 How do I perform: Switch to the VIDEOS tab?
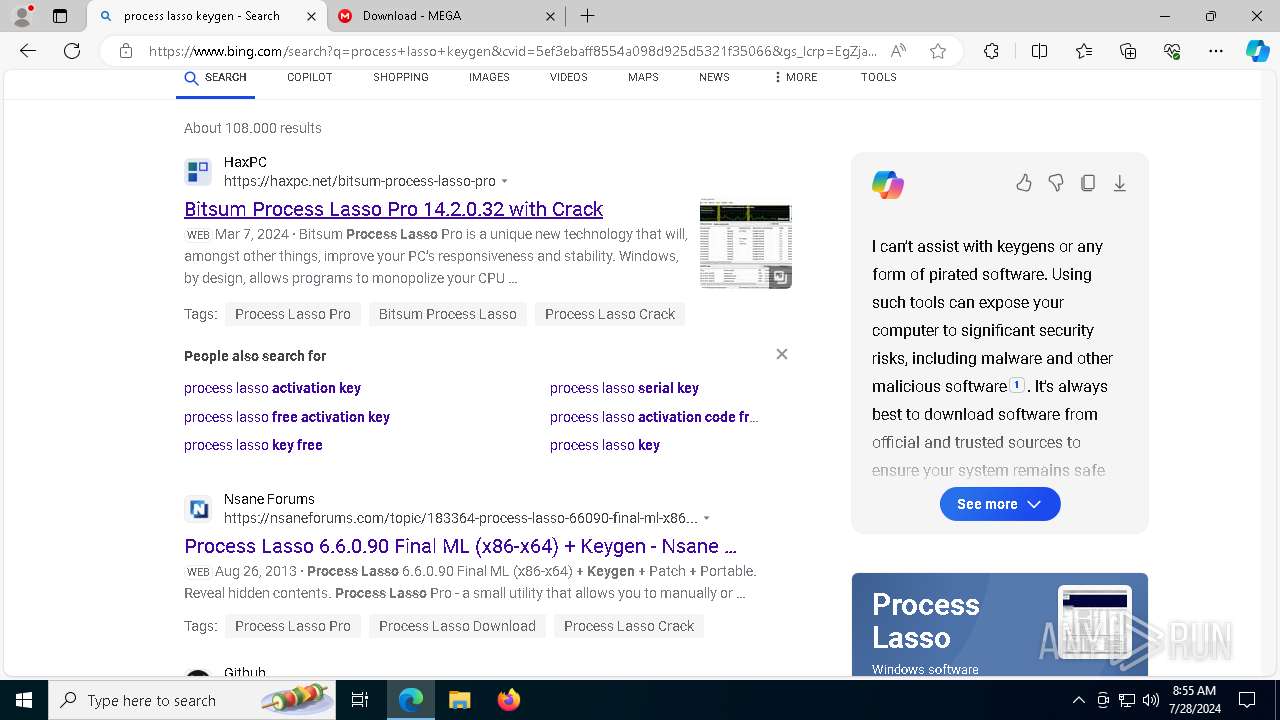(x=569, y=77)
